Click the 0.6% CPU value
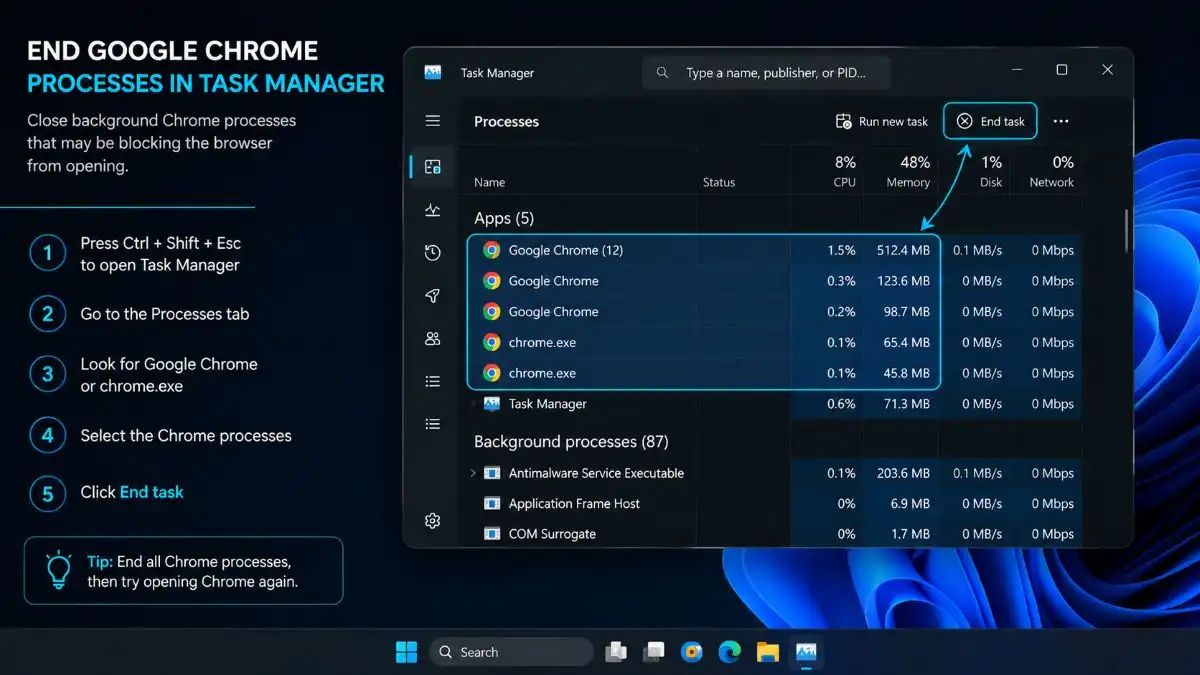The image size is (1200, 675). (x=841, y=404)
